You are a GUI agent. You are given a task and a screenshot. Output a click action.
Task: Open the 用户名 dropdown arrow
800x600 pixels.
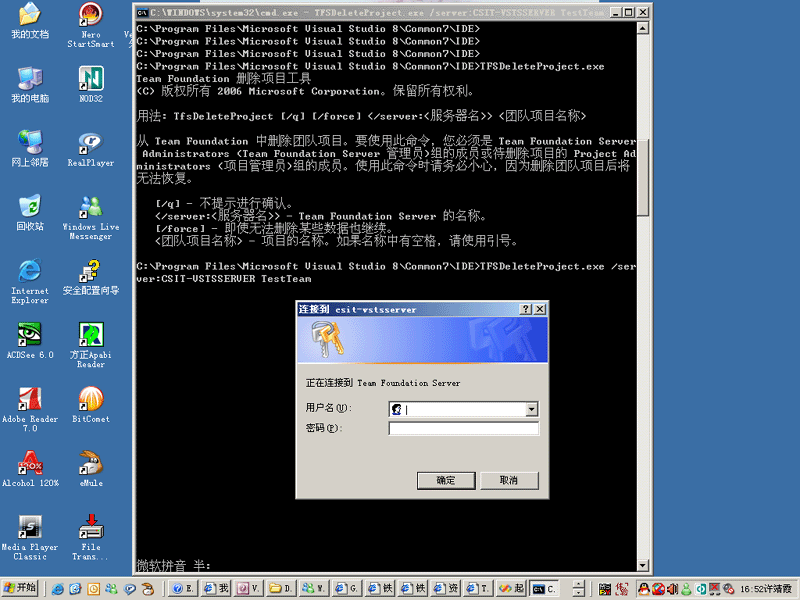[x=531, y=409]
